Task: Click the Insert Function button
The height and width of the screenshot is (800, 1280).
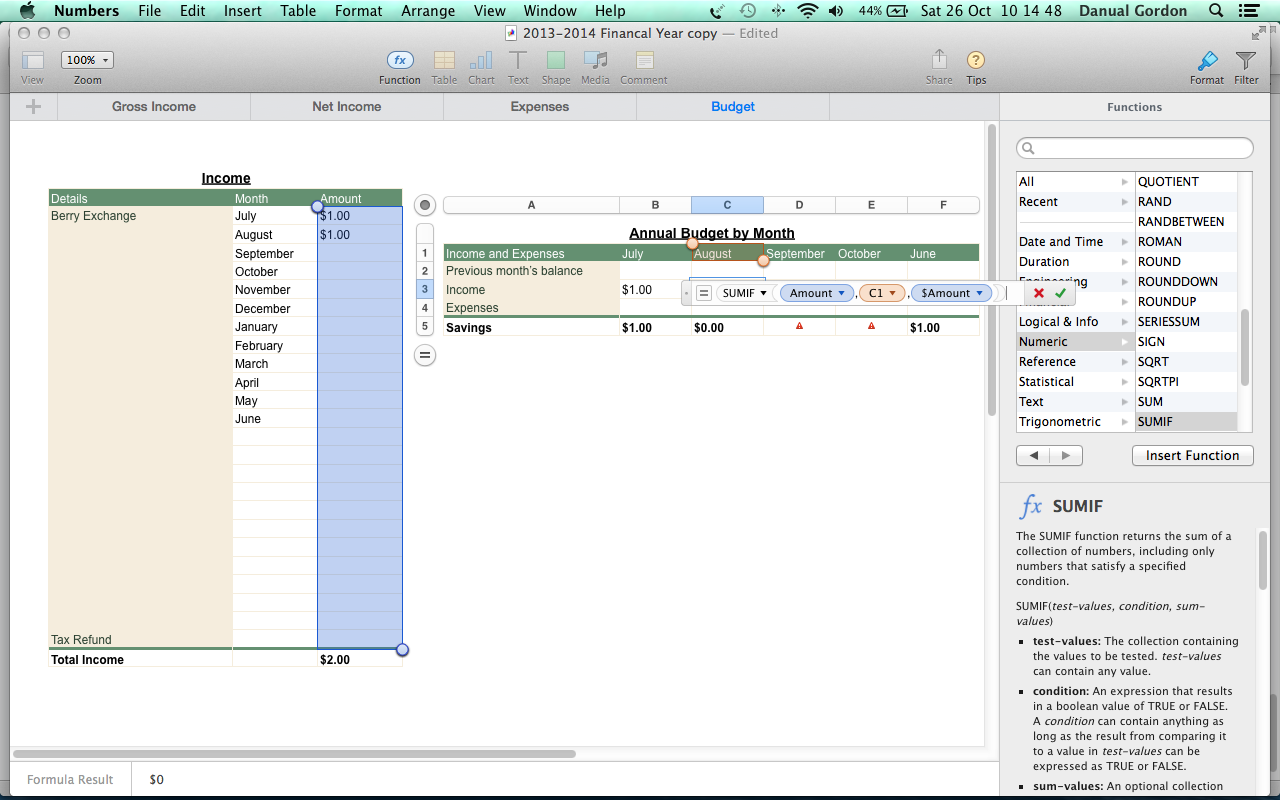Action: pos(1192,455)
